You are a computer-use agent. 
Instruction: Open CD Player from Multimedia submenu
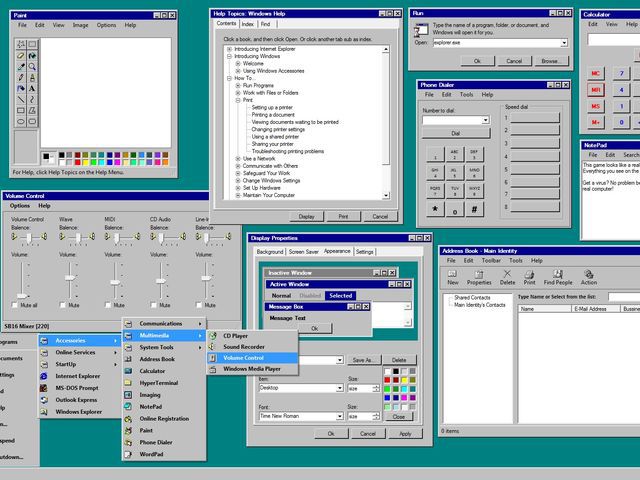point(253,336)
